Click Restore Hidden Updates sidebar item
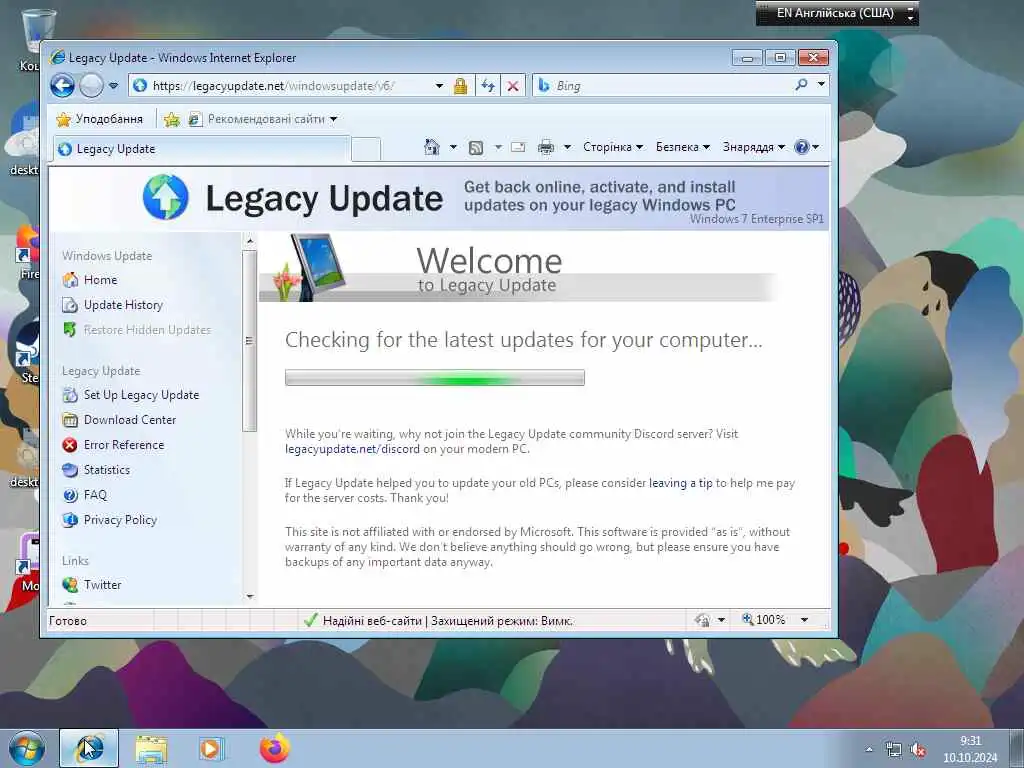1024x768 pixels. tap(147, 330)
